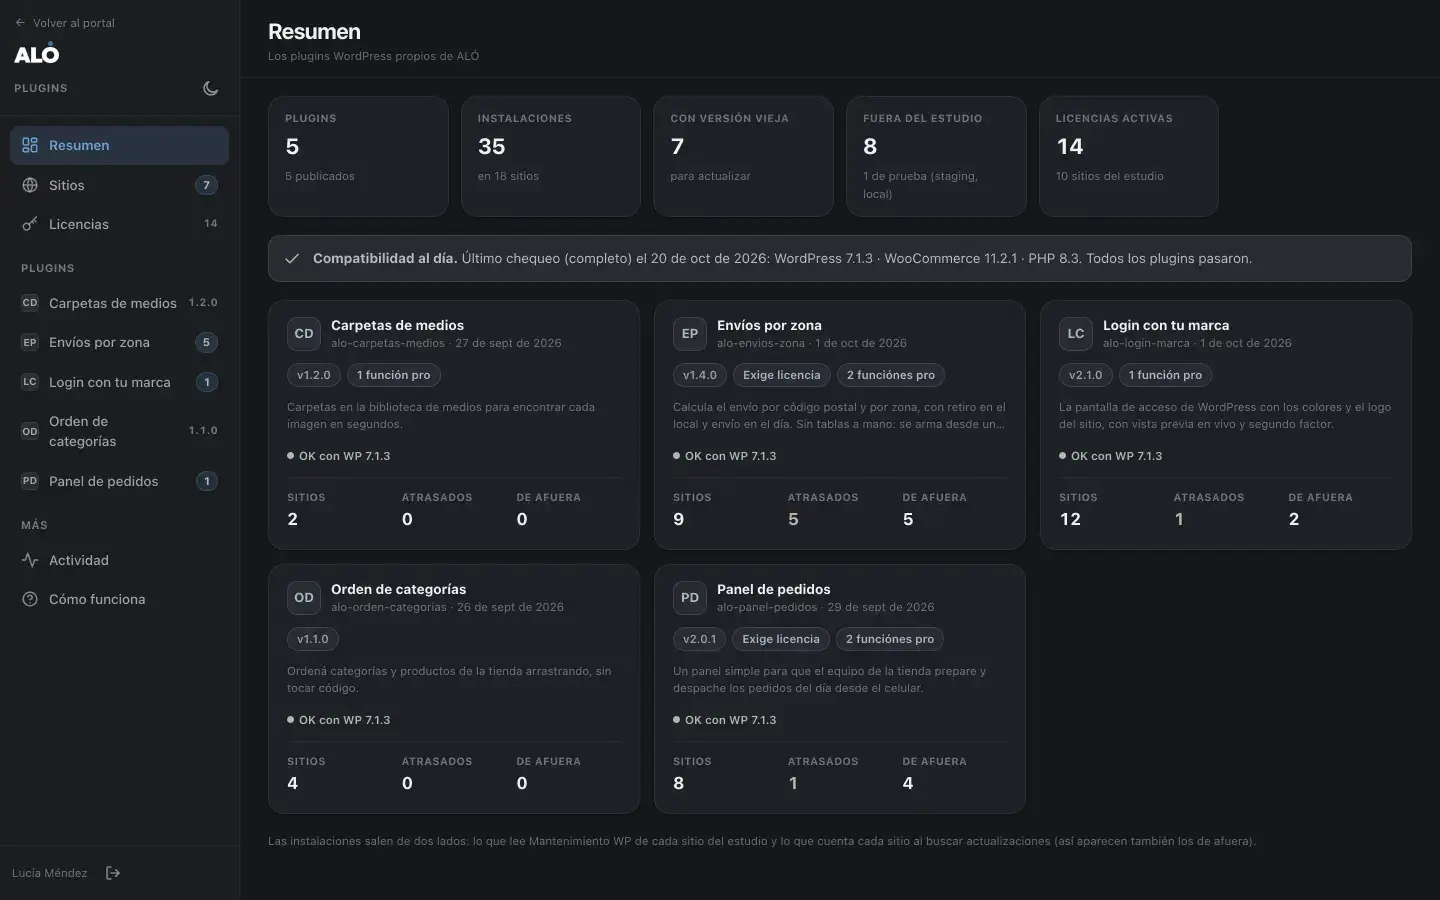Click the CD avatar on Carpetas de medios card
The height and width of the screenshot is (900, 1440).
click(x=304, y=334)
